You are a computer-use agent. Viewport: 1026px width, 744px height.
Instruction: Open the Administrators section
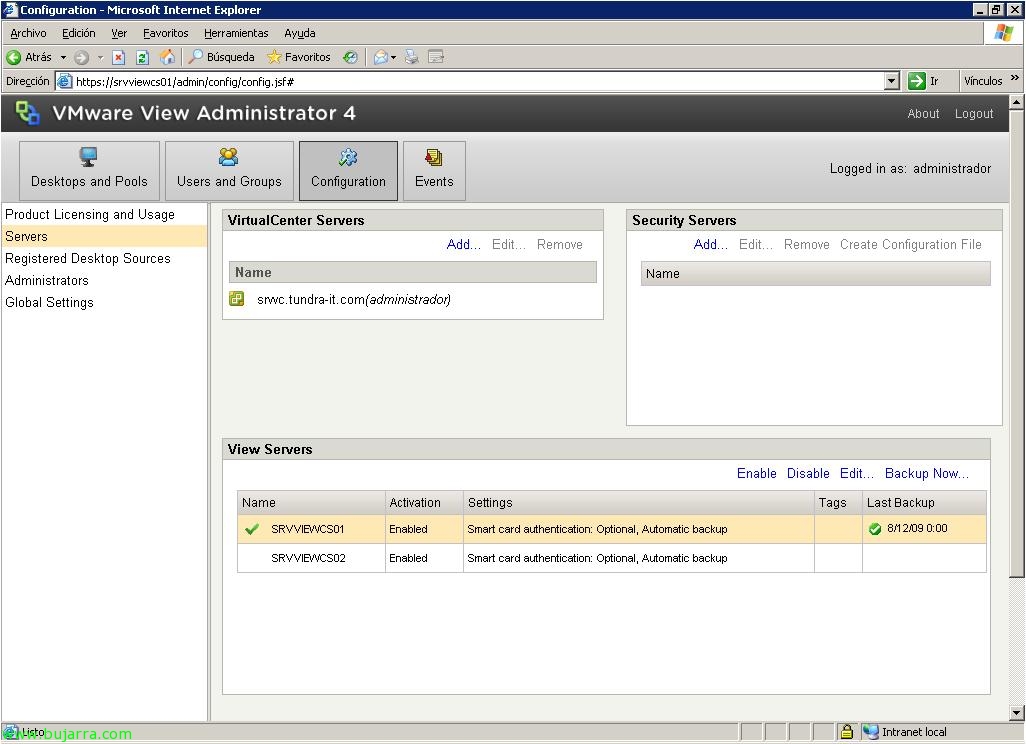[46, 281]
